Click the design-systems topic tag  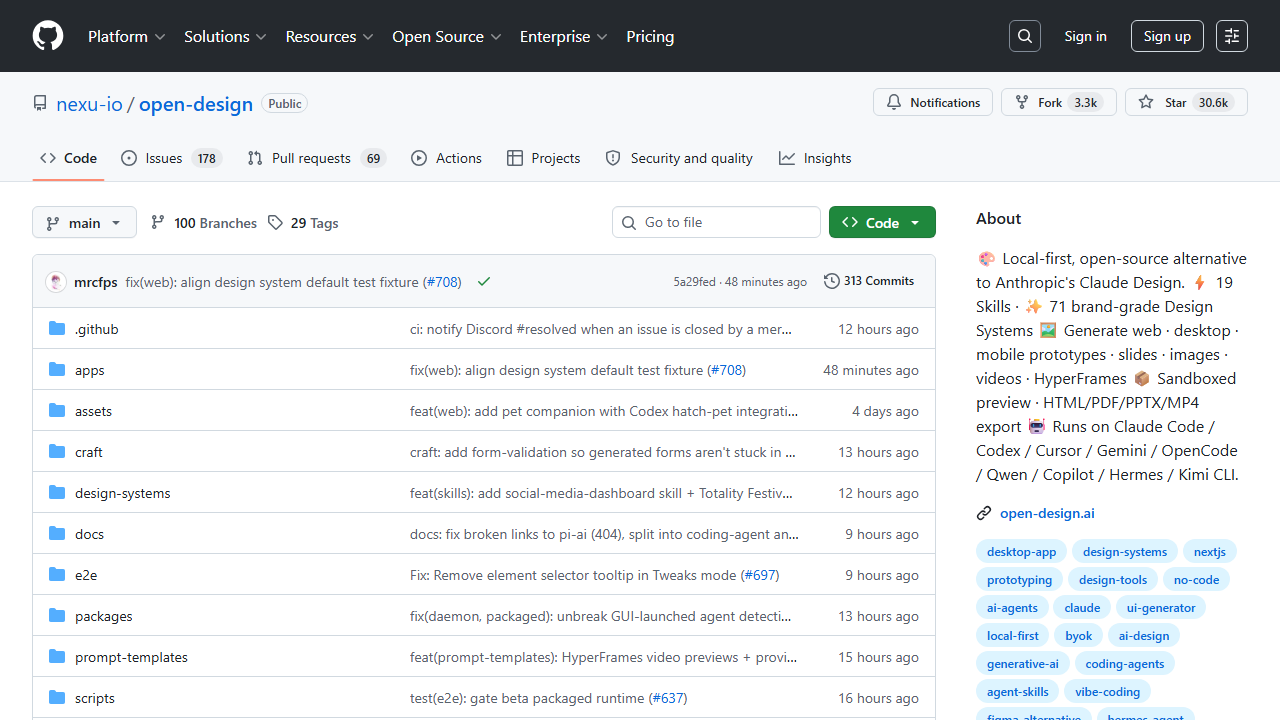pos(1124,552)
